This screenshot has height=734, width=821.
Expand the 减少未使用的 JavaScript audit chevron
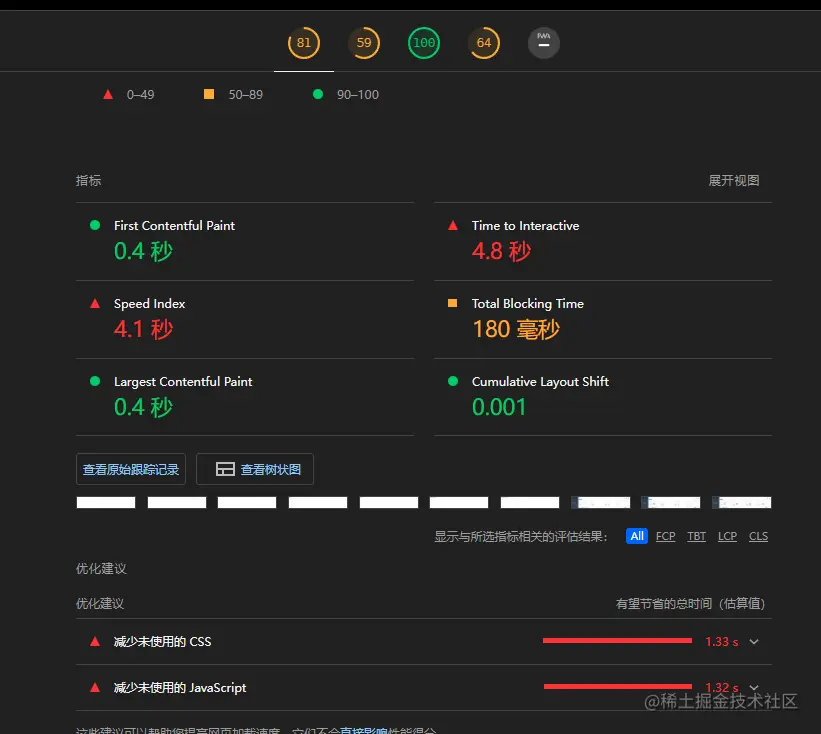(754, 687)
